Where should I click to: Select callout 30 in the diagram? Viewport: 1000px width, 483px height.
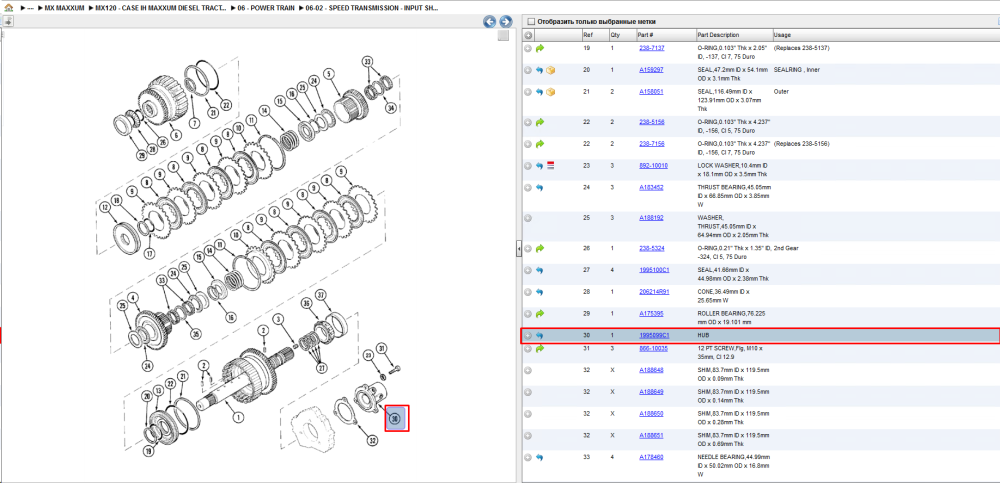pyautogui.click(x=395, y=419)
